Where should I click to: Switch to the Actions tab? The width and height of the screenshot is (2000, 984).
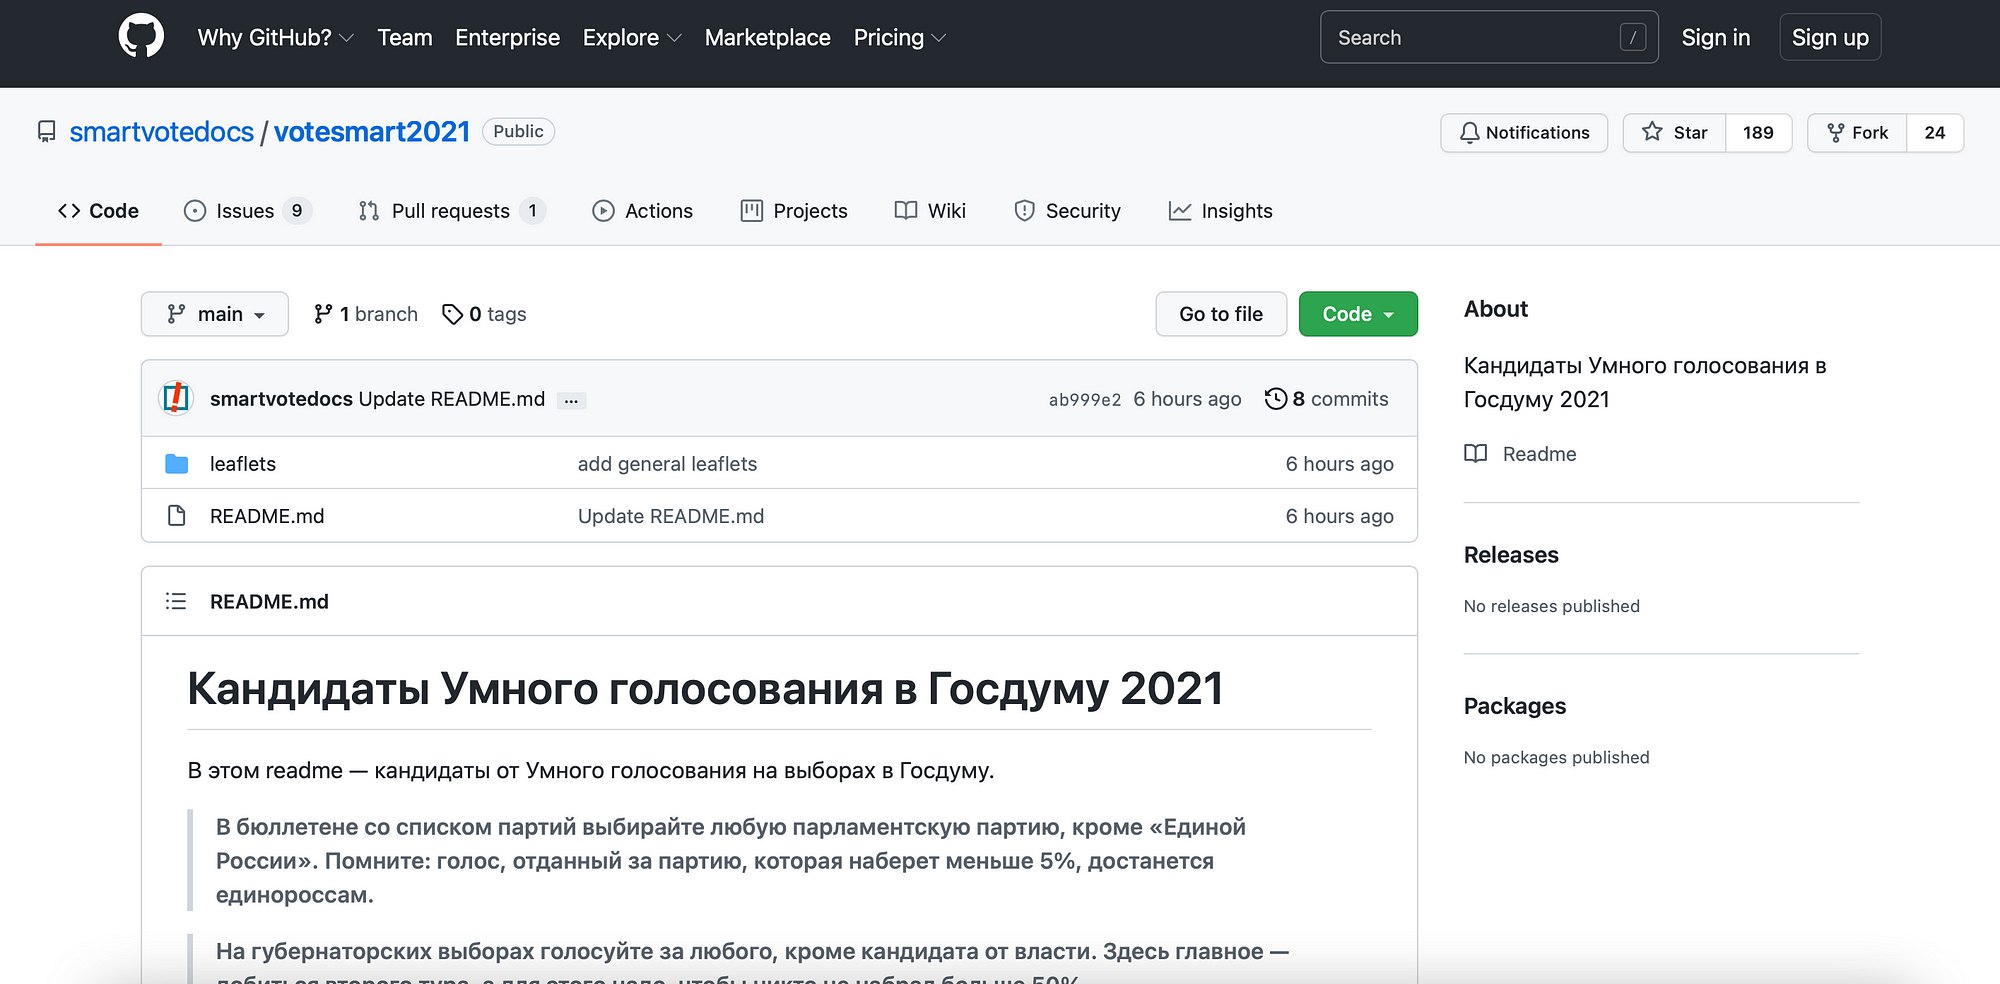point(642,211)
